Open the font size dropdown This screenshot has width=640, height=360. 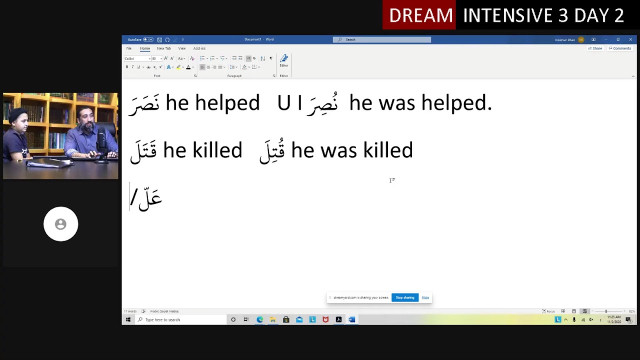157,59
